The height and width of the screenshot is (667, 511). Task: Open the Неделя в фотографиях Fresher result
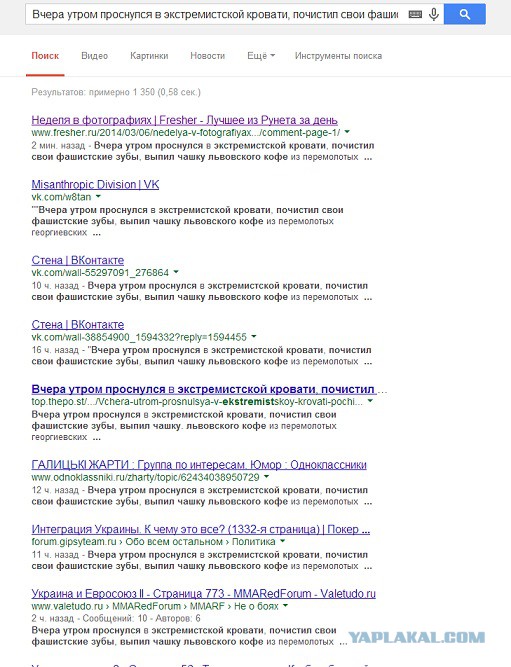[x=184, y=120]
